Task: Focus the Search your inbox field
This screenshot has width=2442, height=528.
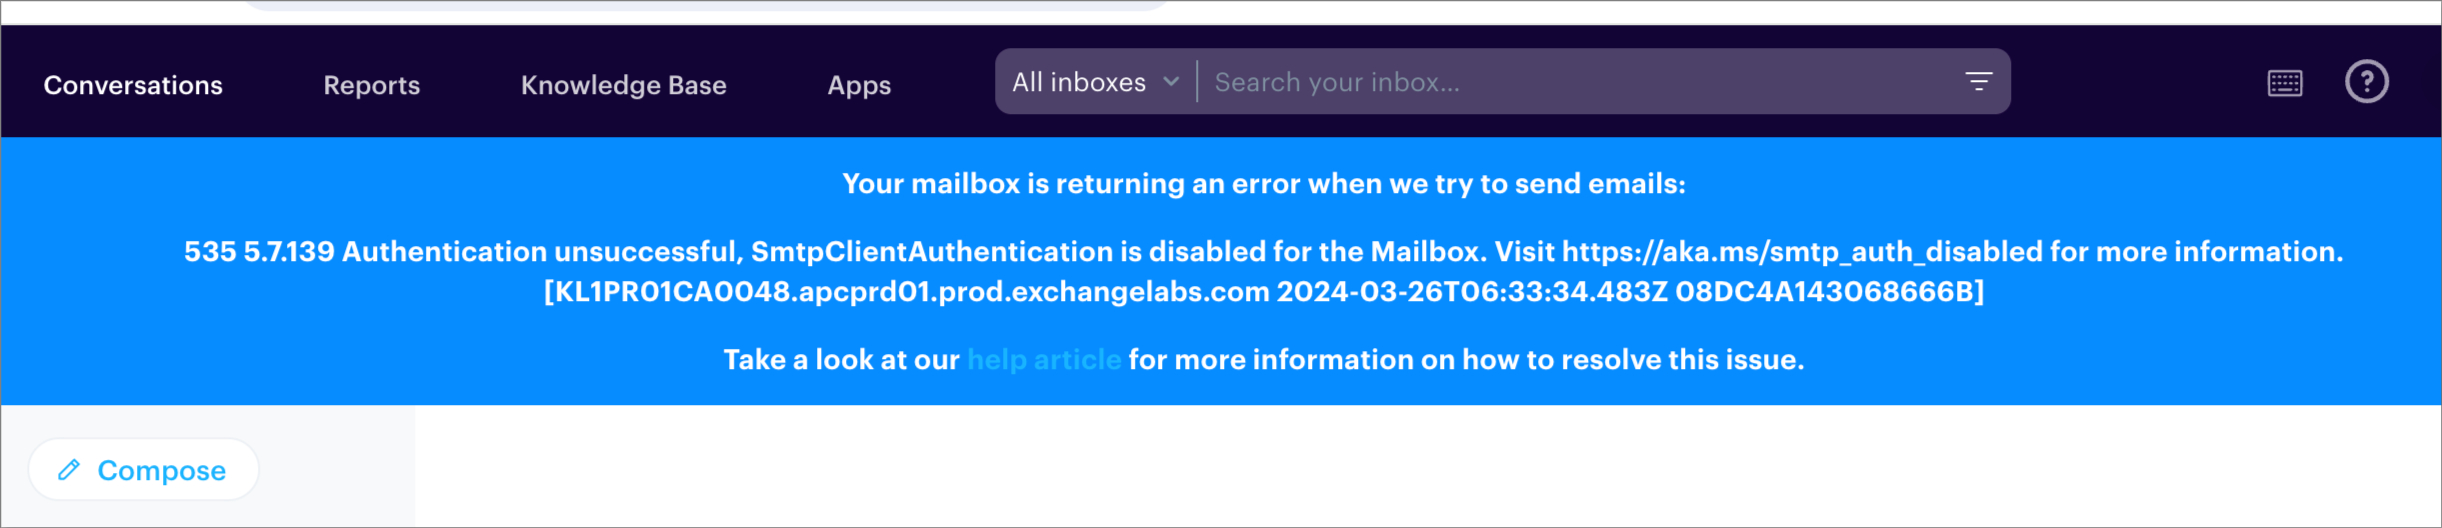Action: coord(1580,82)
